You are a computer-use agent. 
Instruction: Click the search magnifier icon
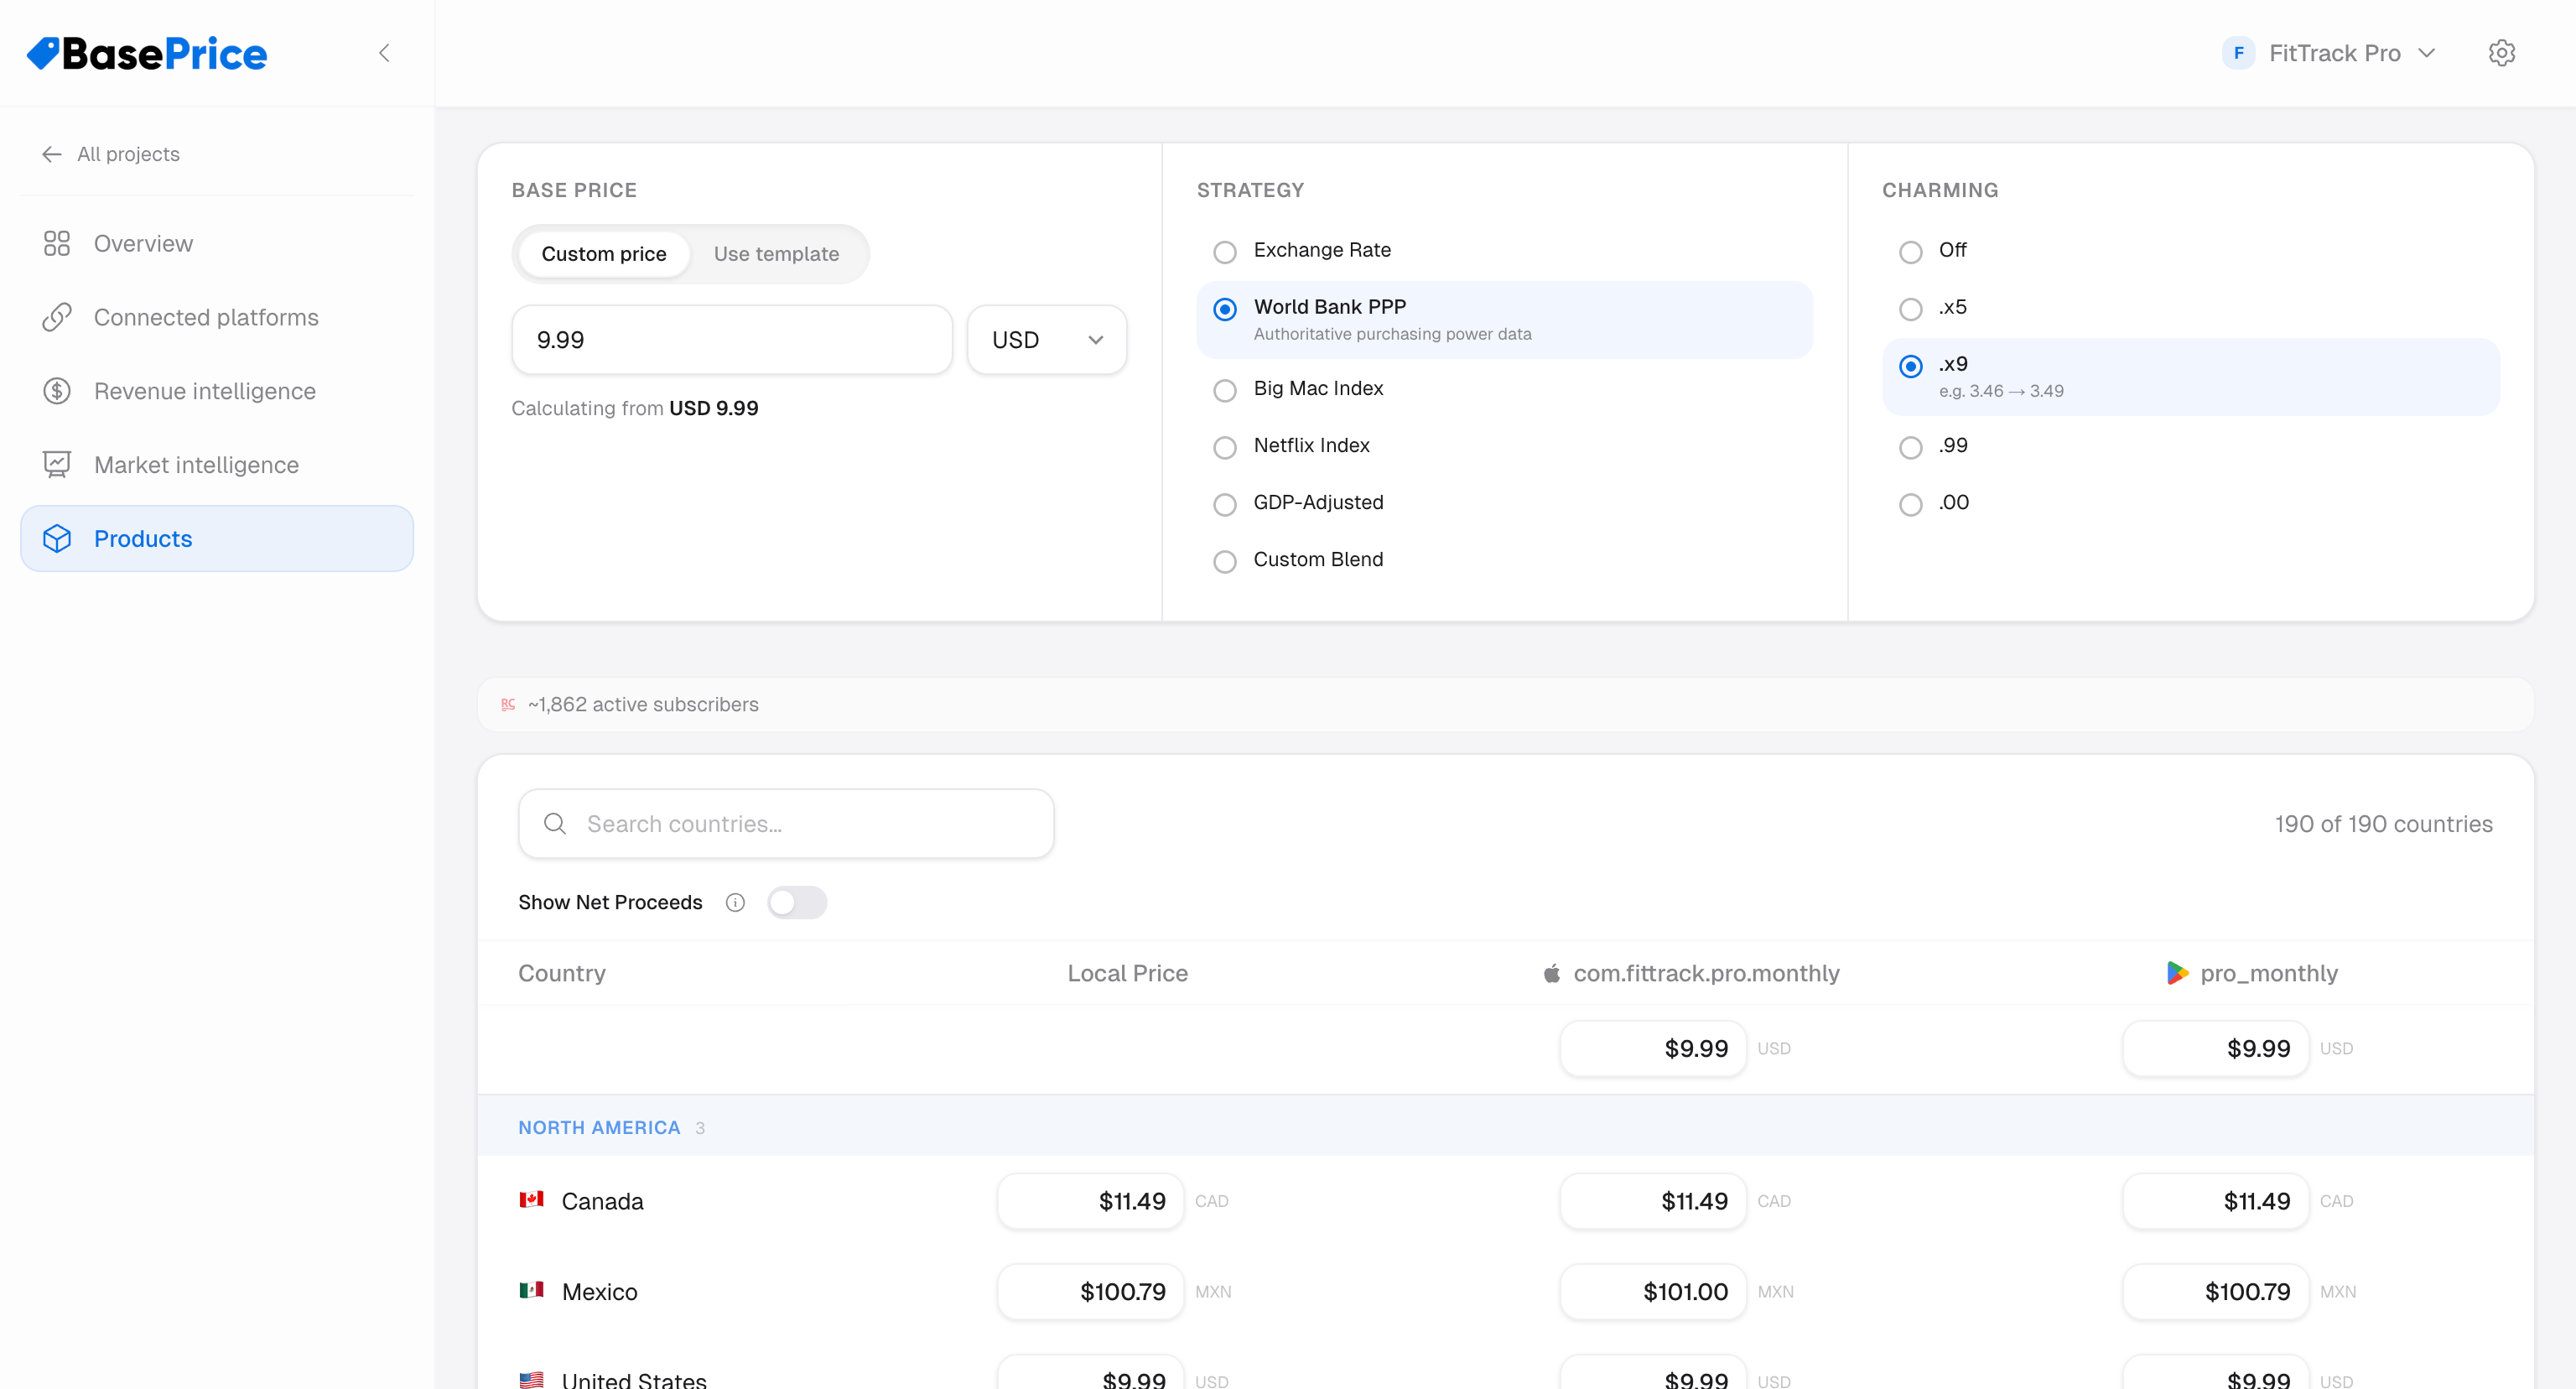555,824
